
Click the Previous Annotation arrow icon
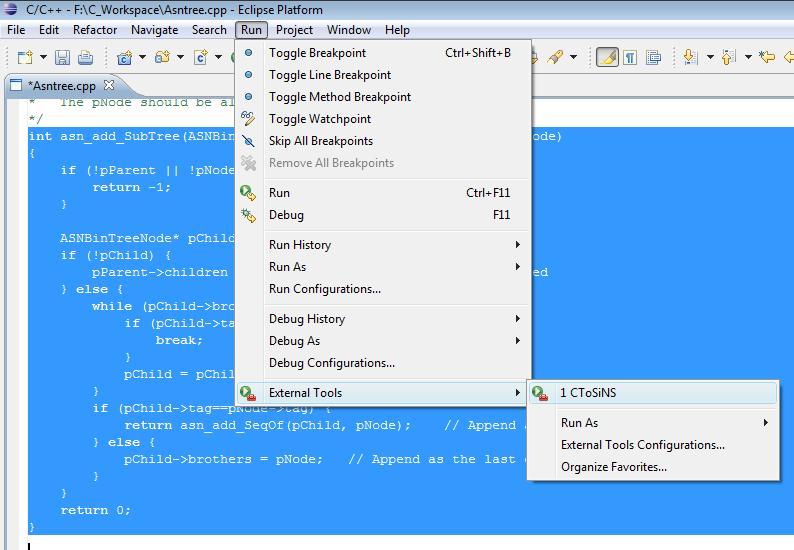pyautogui.click(x=728, y=57)
